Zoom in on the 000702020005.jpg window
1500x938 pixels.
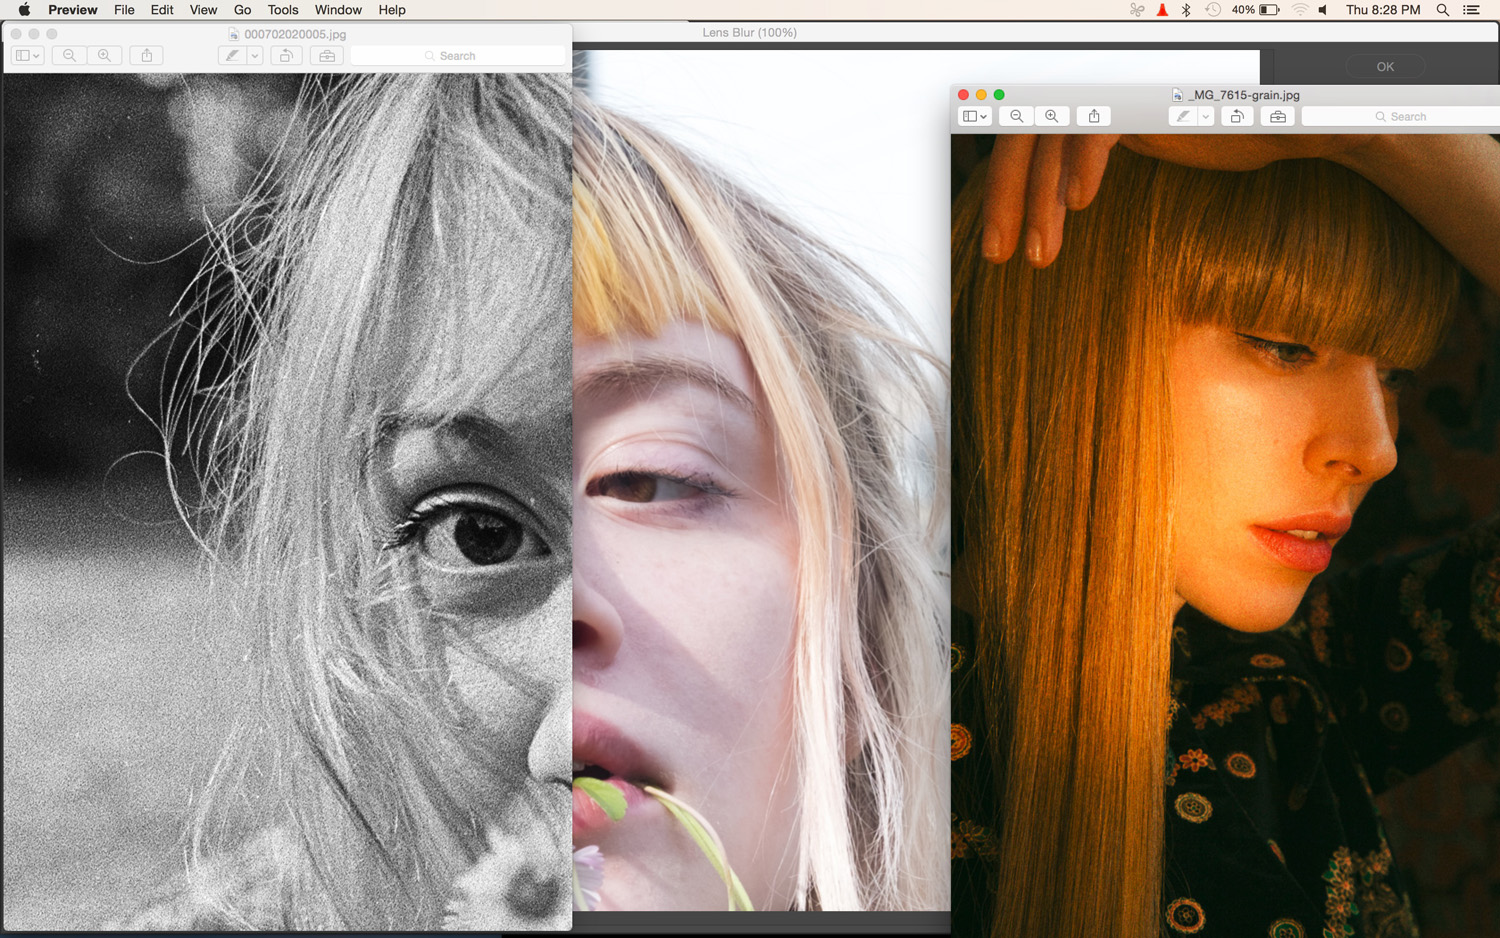coord(104,56)
